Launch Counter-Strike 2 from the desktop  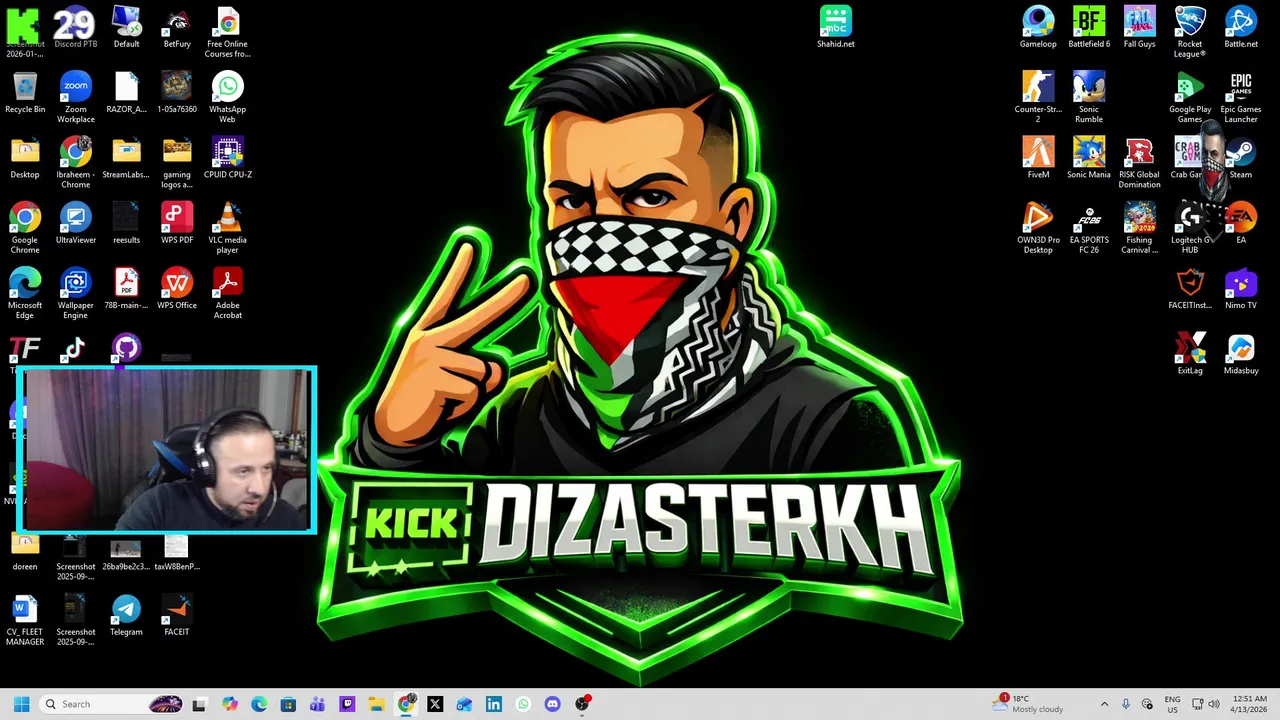(x=1038, y=97)
